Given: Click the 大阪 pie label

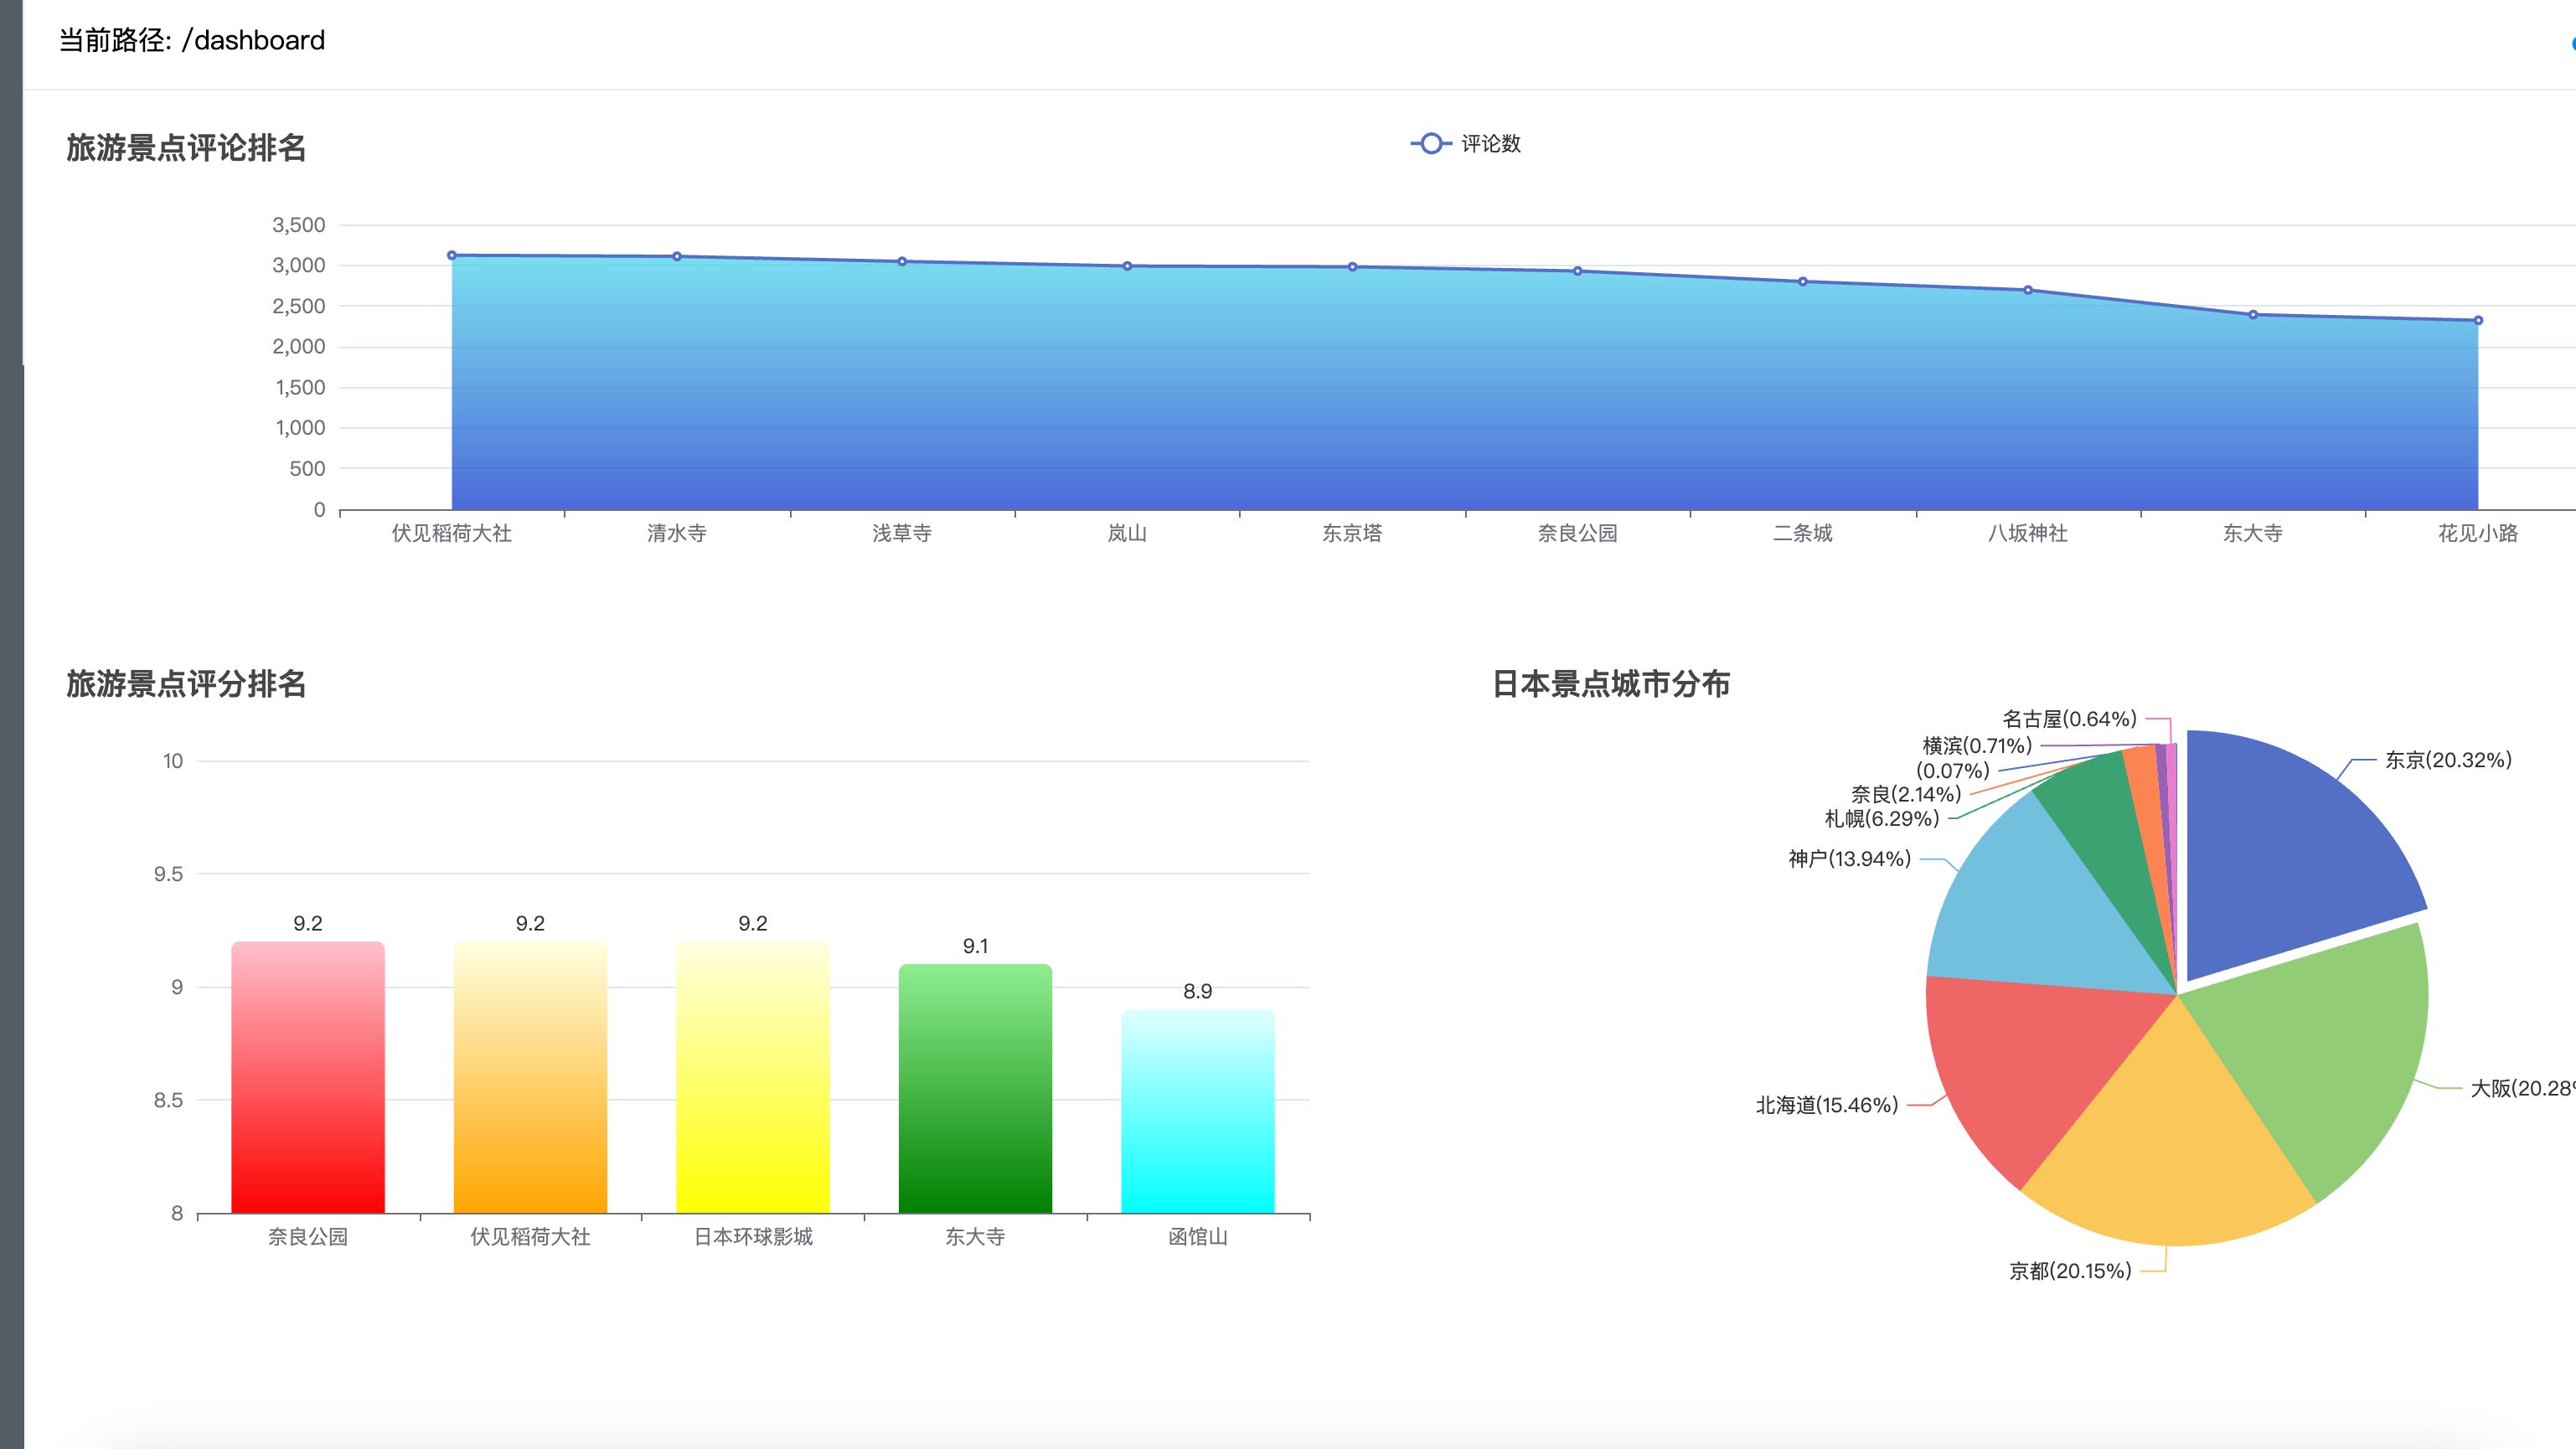Looking at the screenshot, I should point(2522,1089).
